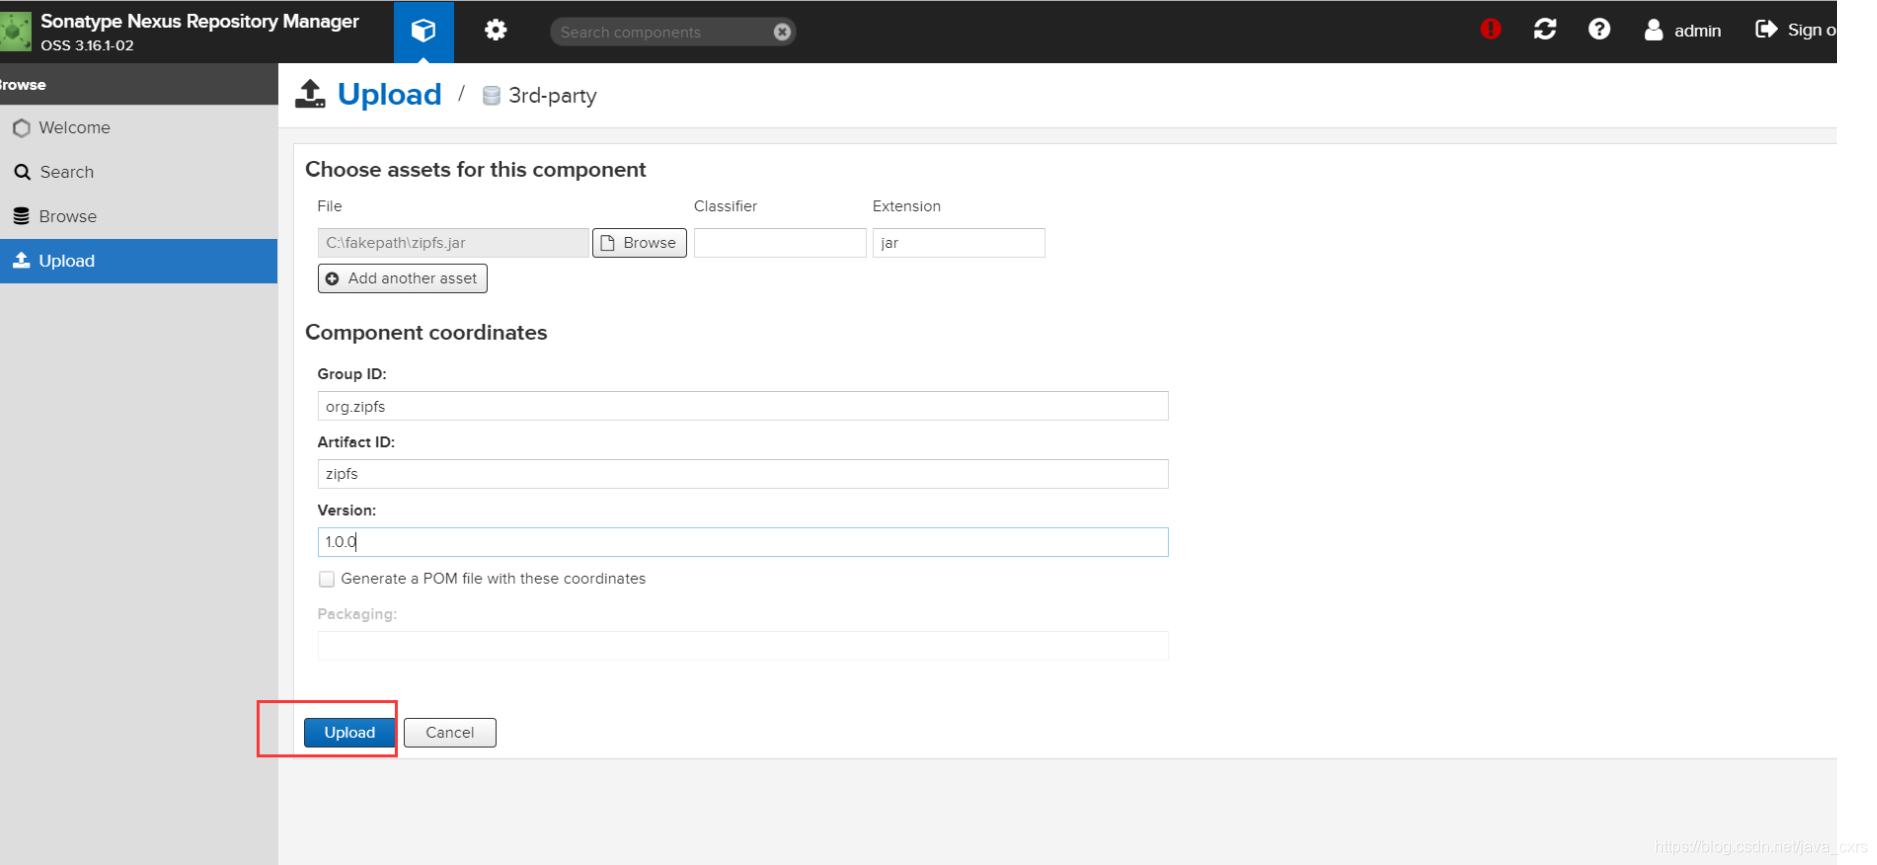The height and width of the screenshot is (865, 1877).
Task: Click the upload arrow icon in sidebar
Action: (21, 260)
